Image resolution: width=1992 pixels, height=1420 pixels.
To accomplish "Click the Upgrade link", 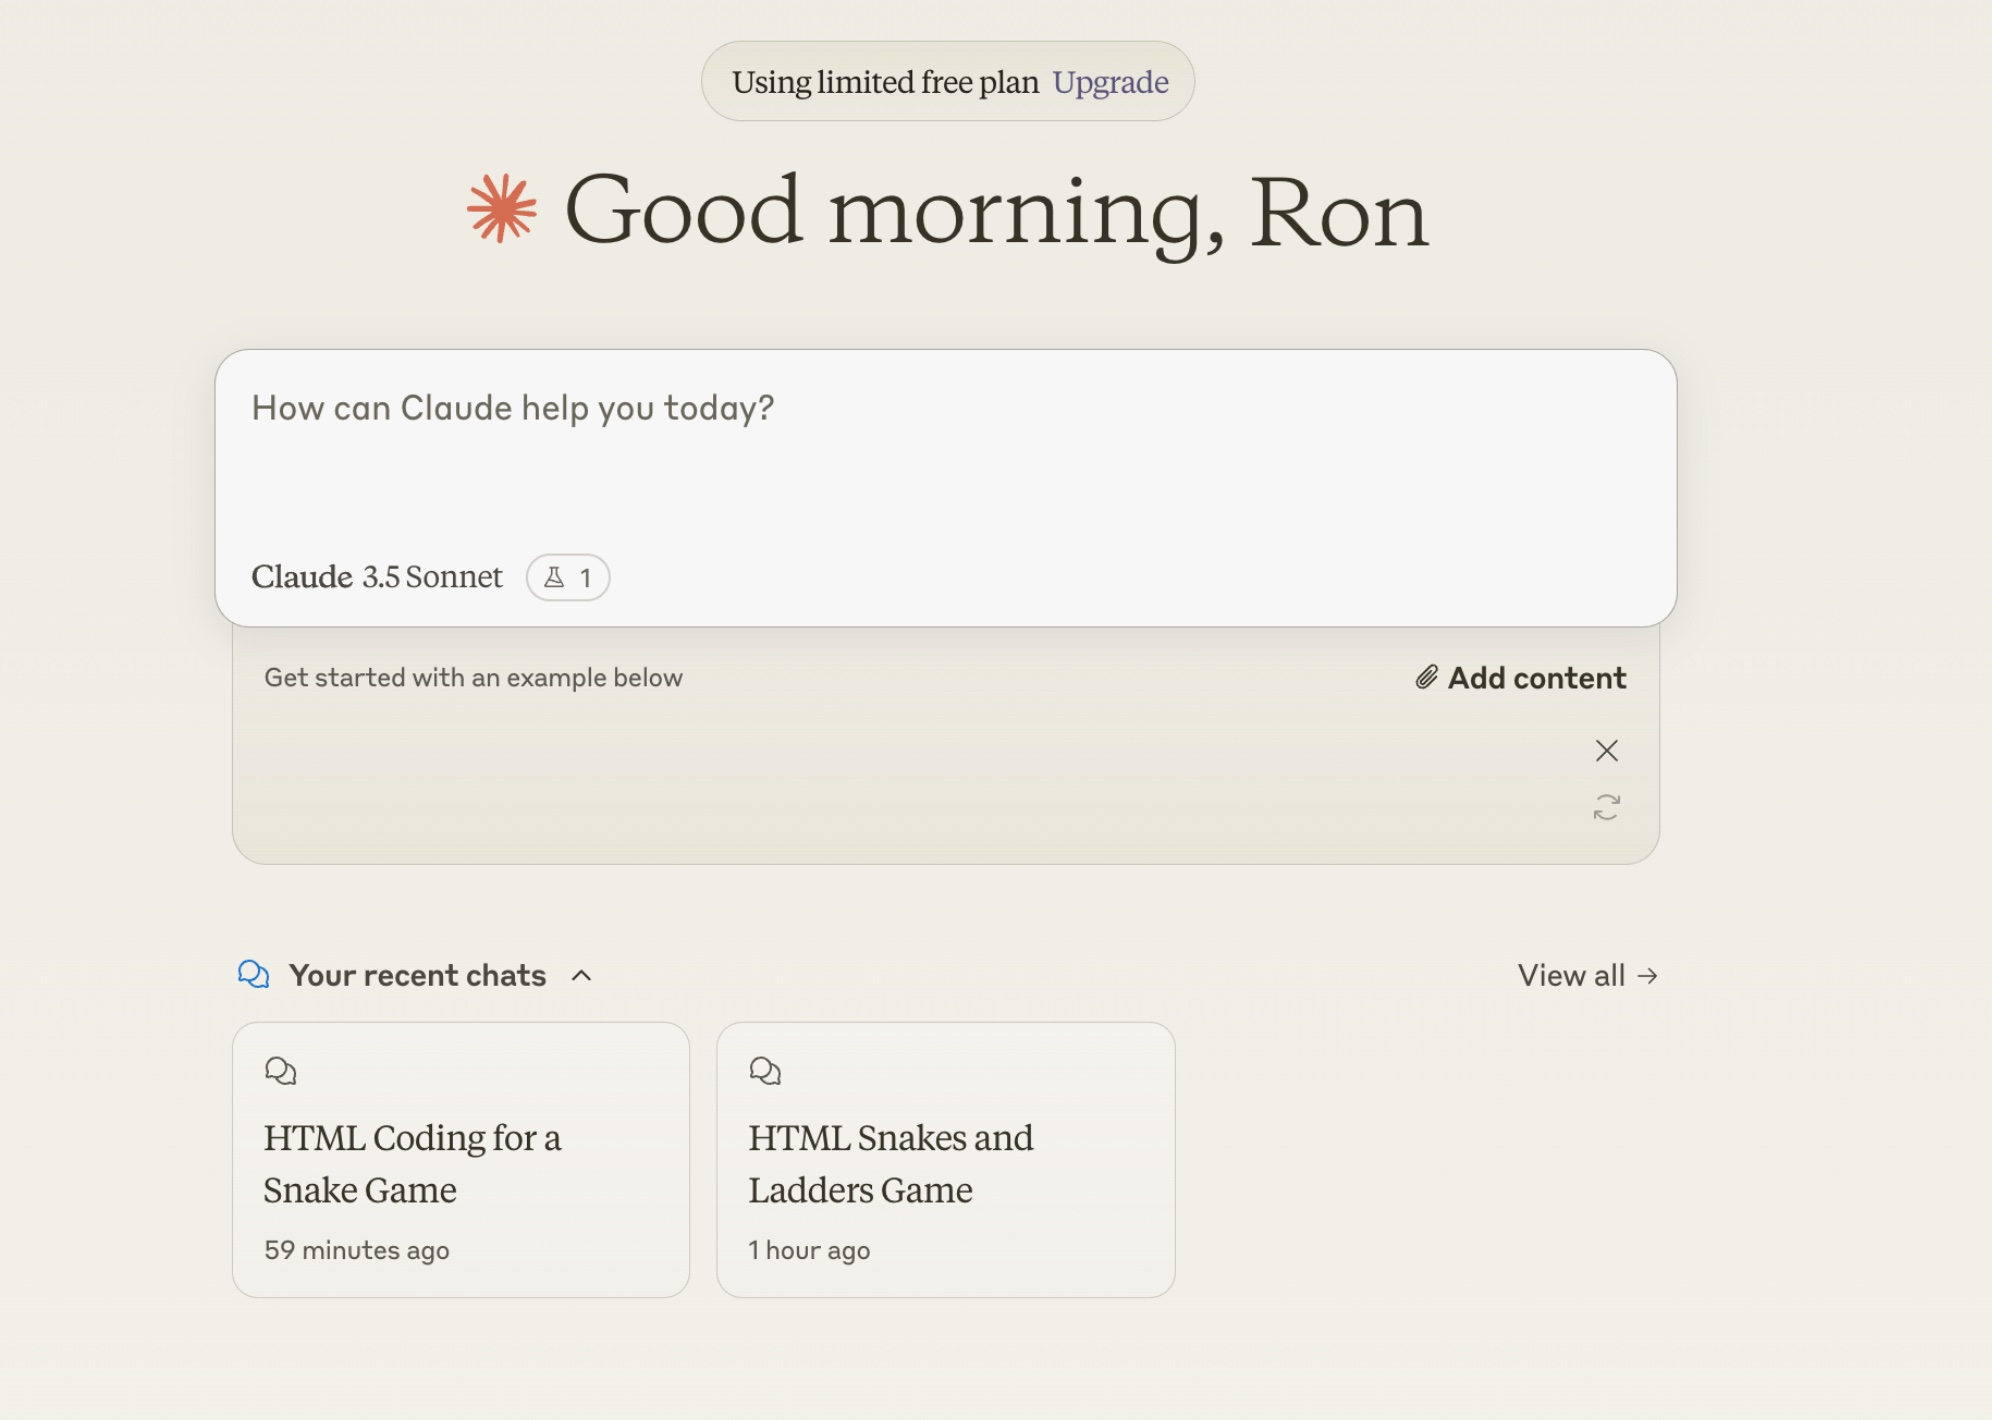I will click(1110, 82).
